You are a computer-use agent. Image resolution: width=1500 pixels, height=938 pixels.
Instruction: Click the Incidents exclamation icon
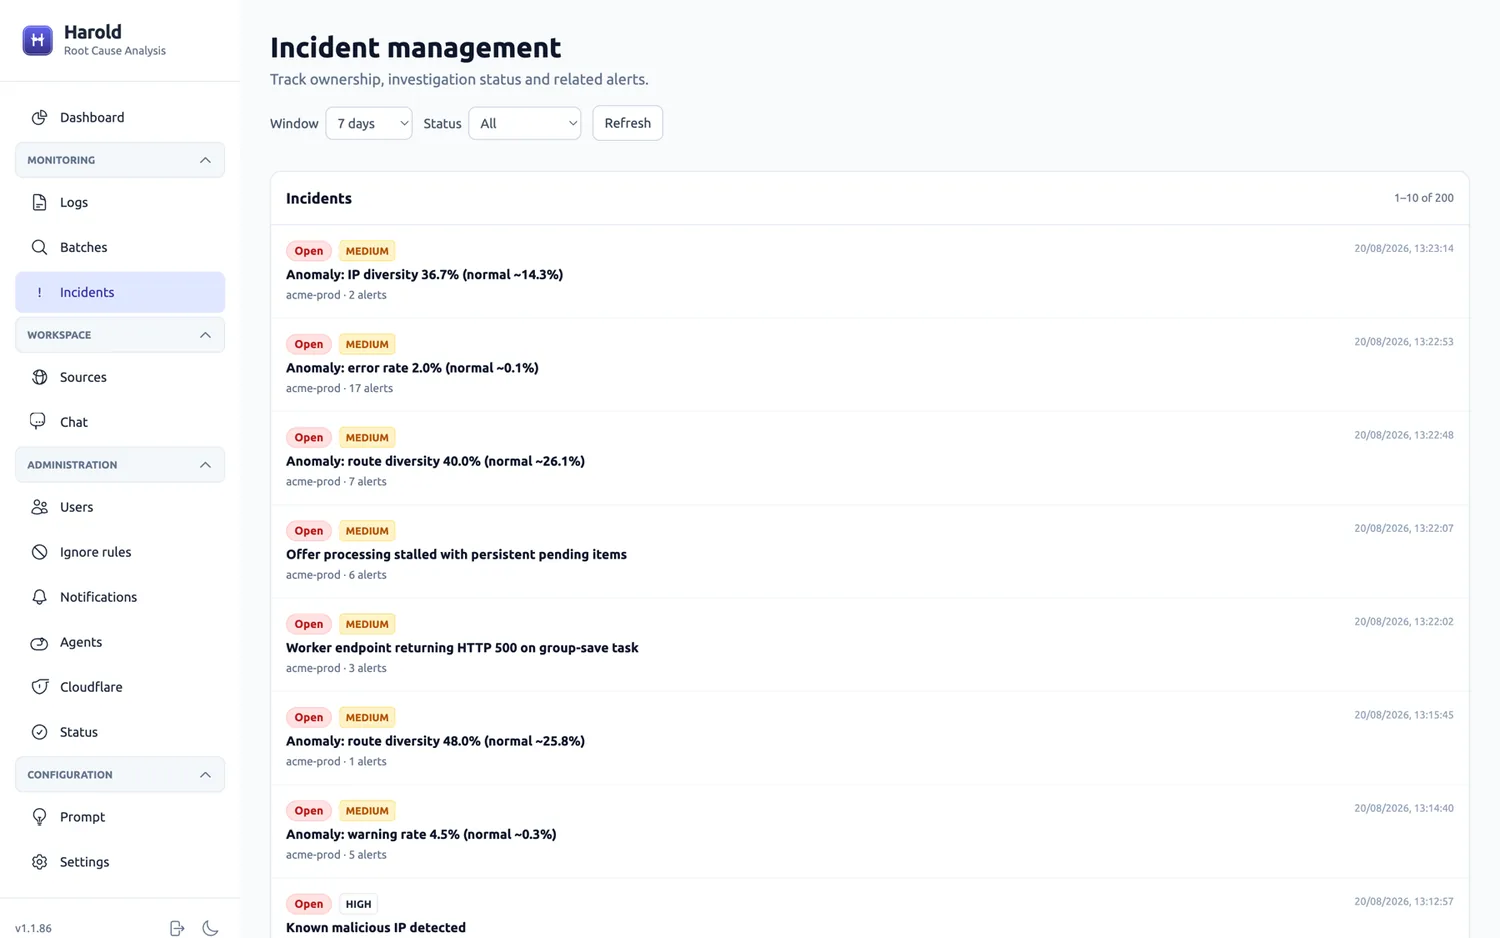tap(39, 292)
